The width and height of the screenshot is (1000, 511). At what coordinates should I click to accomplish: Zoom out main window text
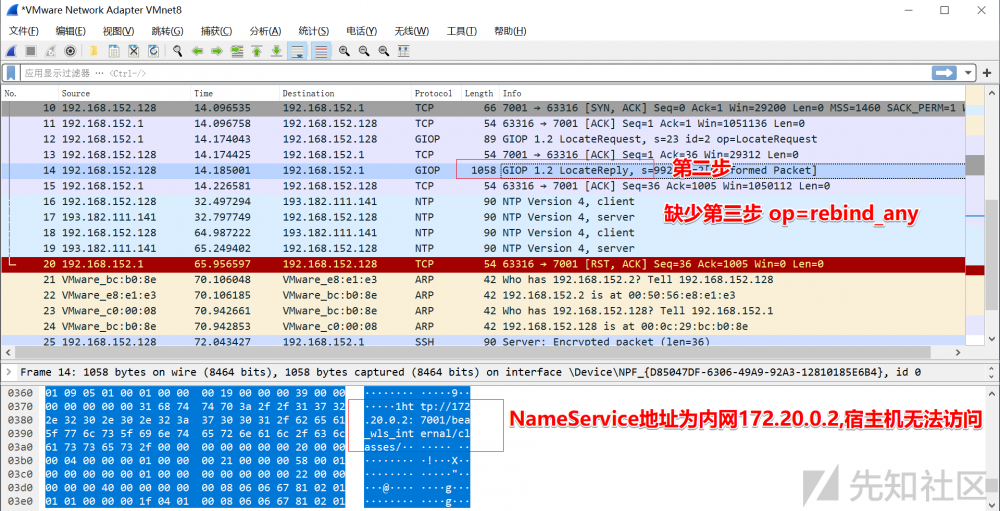click(364, 51)
